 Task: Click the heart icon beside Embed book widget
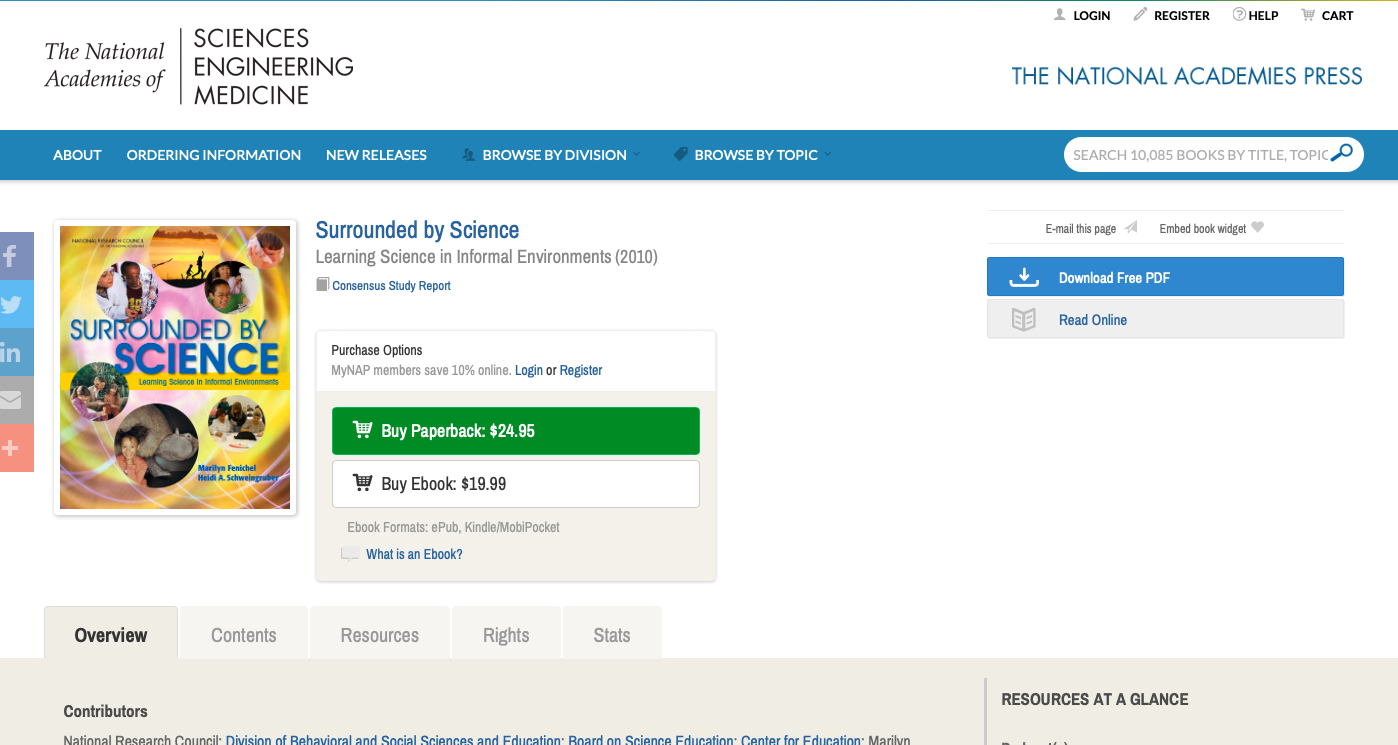click(x=1258, y=228)
